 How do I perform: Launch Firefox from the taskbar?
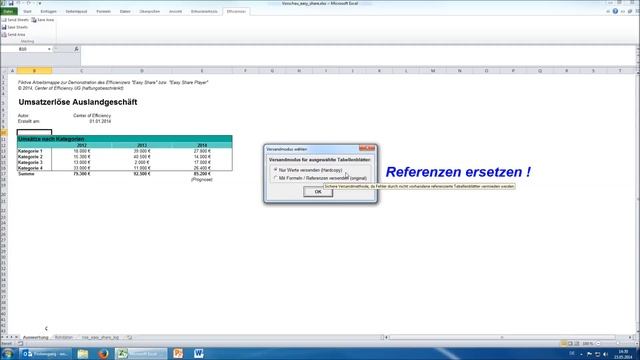[103, 353]
